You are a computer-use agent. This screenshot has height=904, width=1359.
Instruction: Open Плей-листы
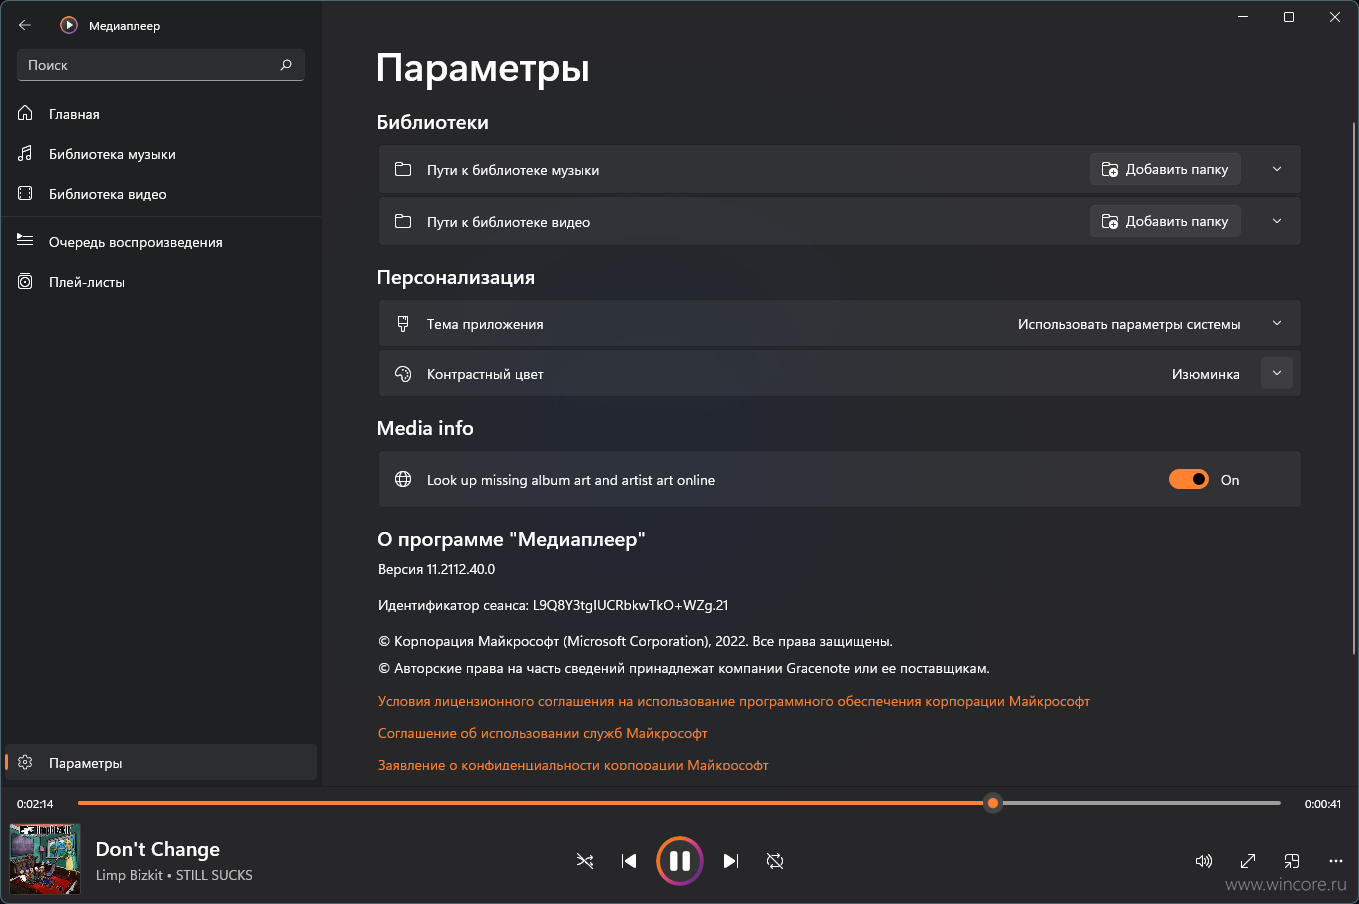point(161,282)
